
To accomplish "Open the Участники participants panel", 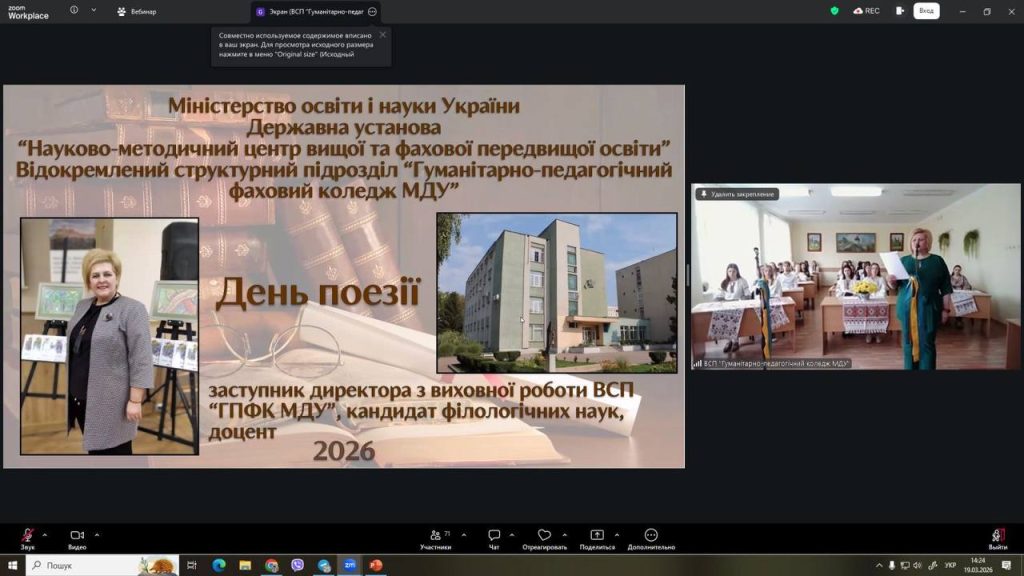I will 435,536.
